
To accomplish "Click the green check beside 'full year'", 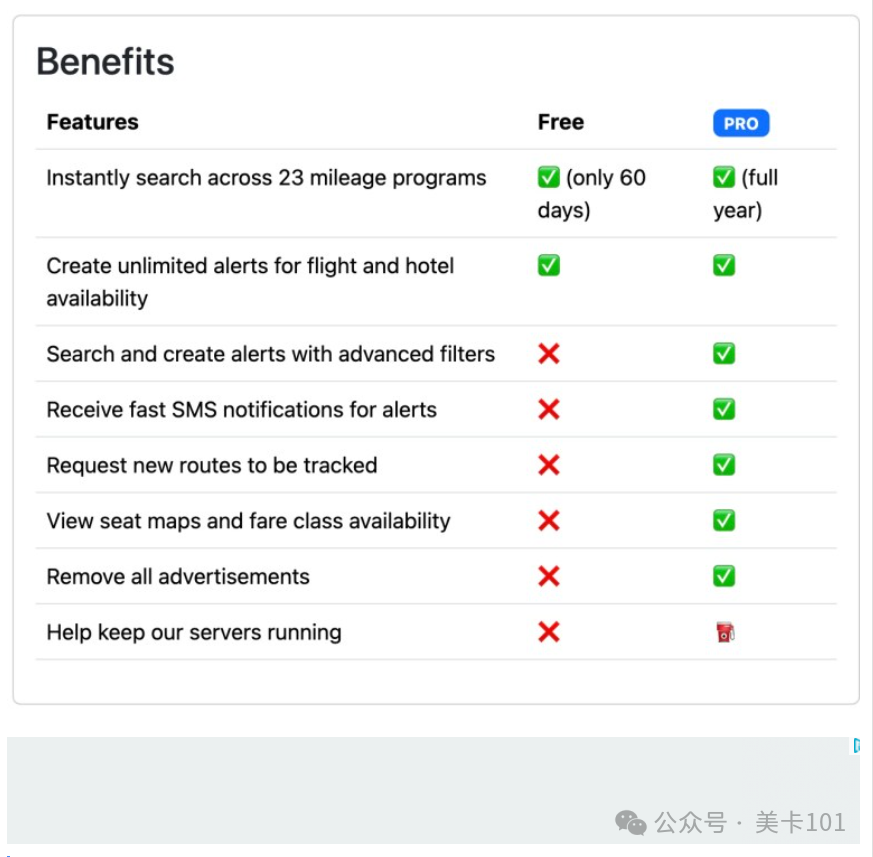I will [x=724, y=178].
